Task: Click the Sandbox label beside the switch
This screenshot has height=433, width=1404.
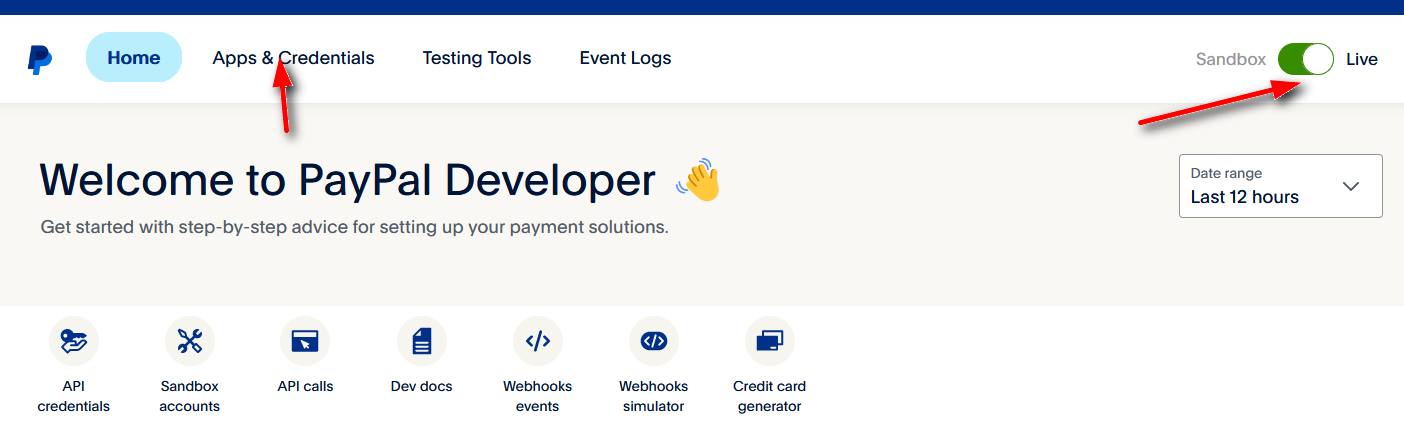Action: click(x=1230, y=59)
